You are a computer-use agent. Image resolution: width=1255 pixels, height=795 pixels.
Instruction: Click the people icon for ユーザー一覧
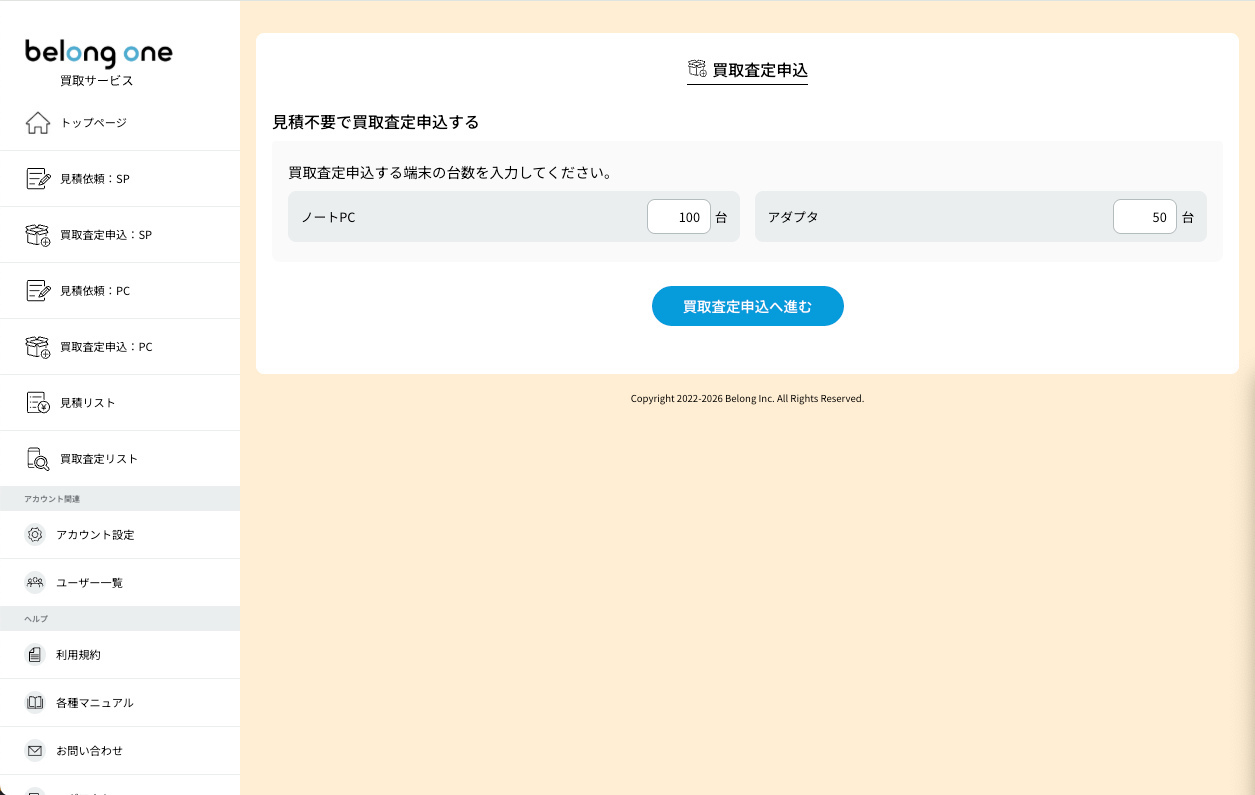click(x=35, y=583)
